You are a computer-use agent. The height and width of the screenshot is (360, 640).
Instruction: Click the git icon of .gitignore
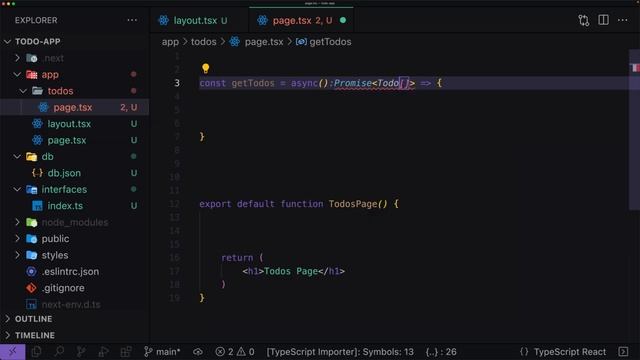pyautogui.click(x=31, y=288)
